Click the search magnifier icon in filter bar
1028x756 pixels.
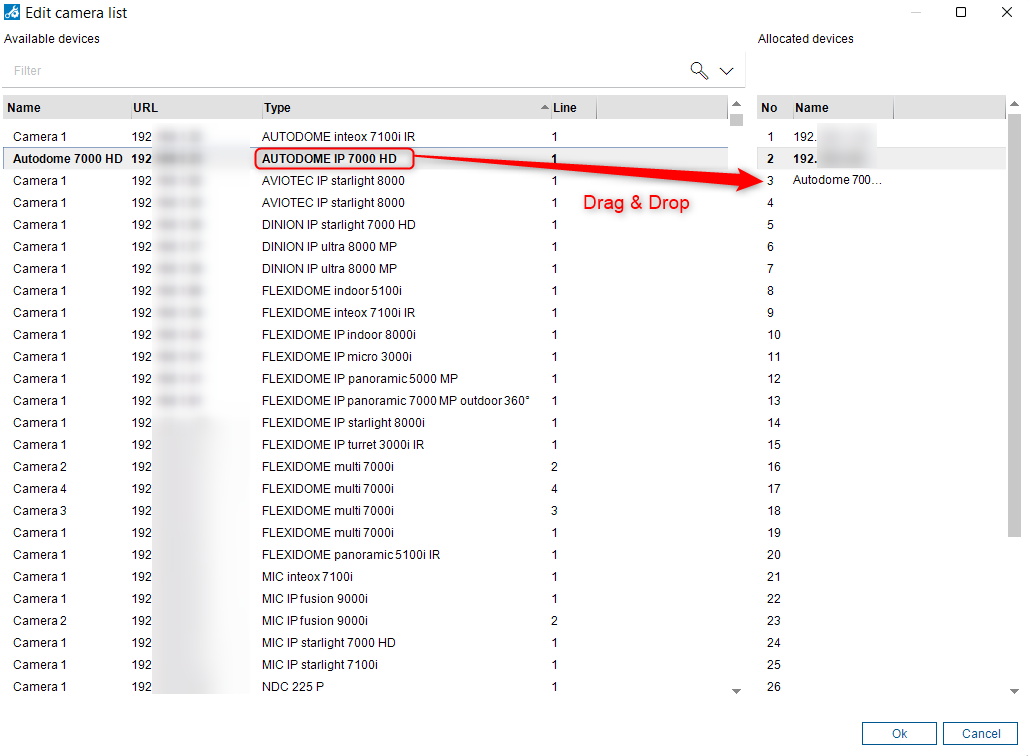pos(699,70)
